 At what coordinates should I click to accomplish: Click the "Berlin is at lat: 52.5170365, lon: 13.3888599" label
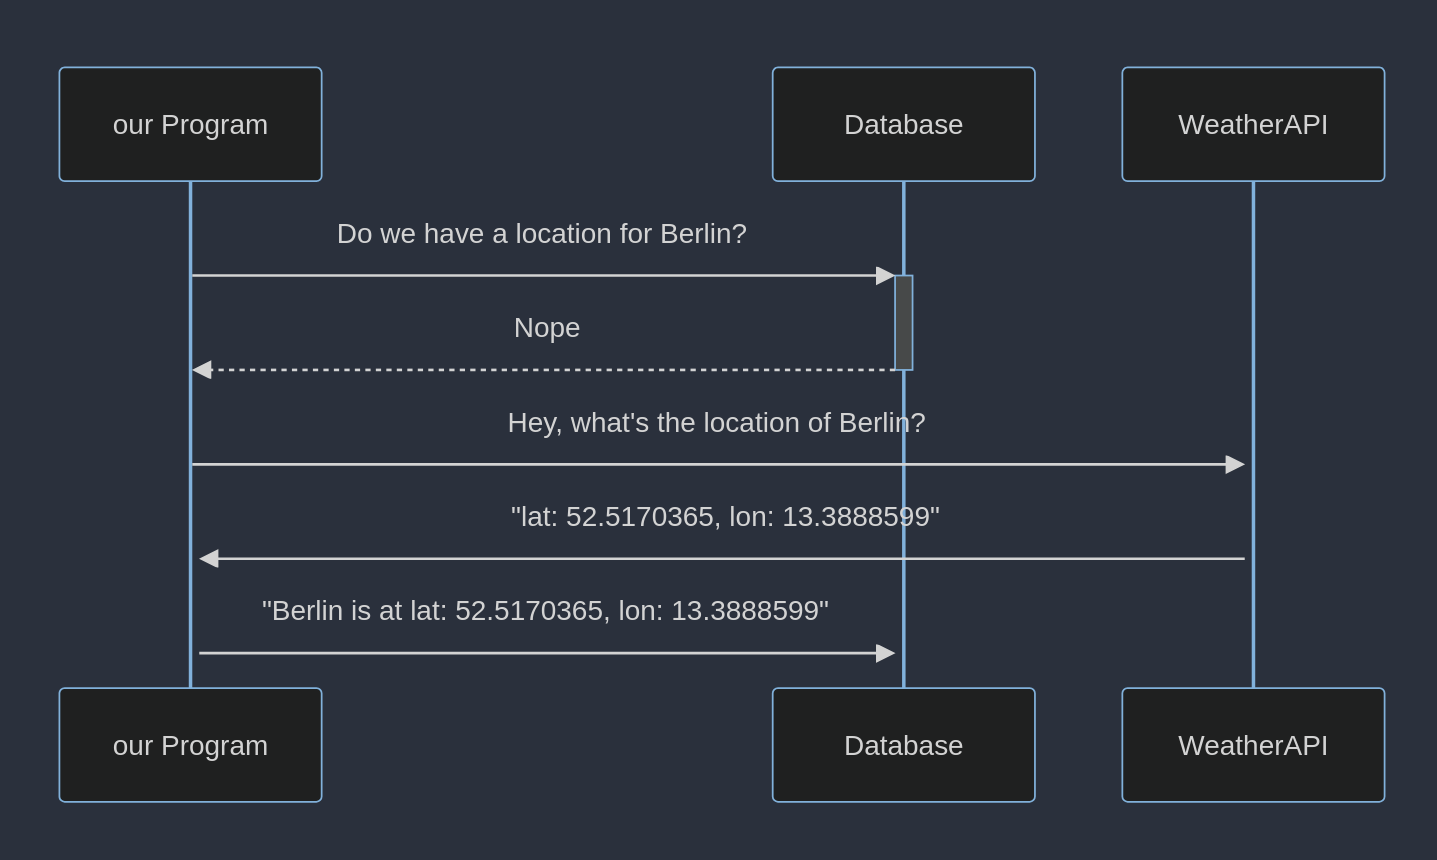[x=545, y=610]
